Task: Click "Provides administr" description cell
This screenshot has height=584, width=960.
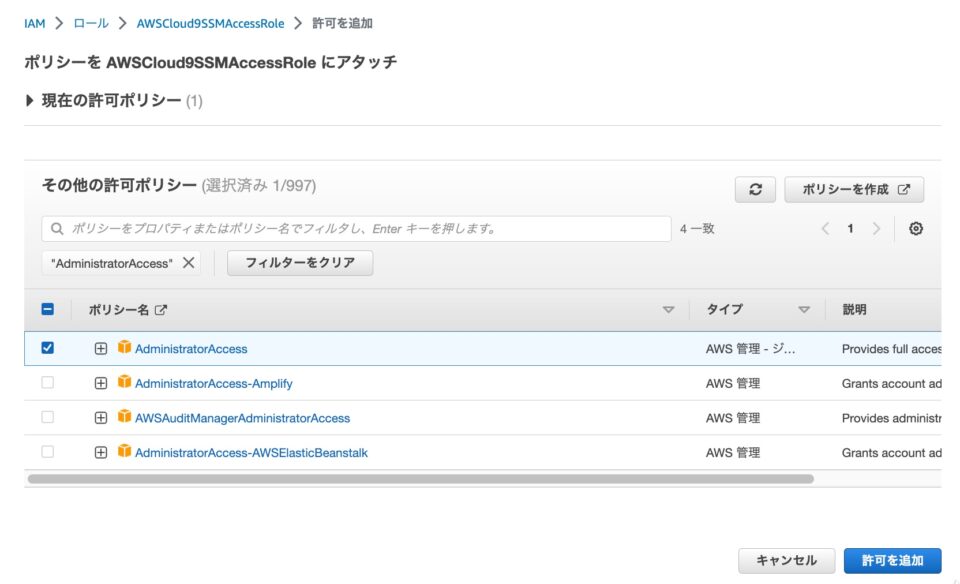Action: point(891,418)
